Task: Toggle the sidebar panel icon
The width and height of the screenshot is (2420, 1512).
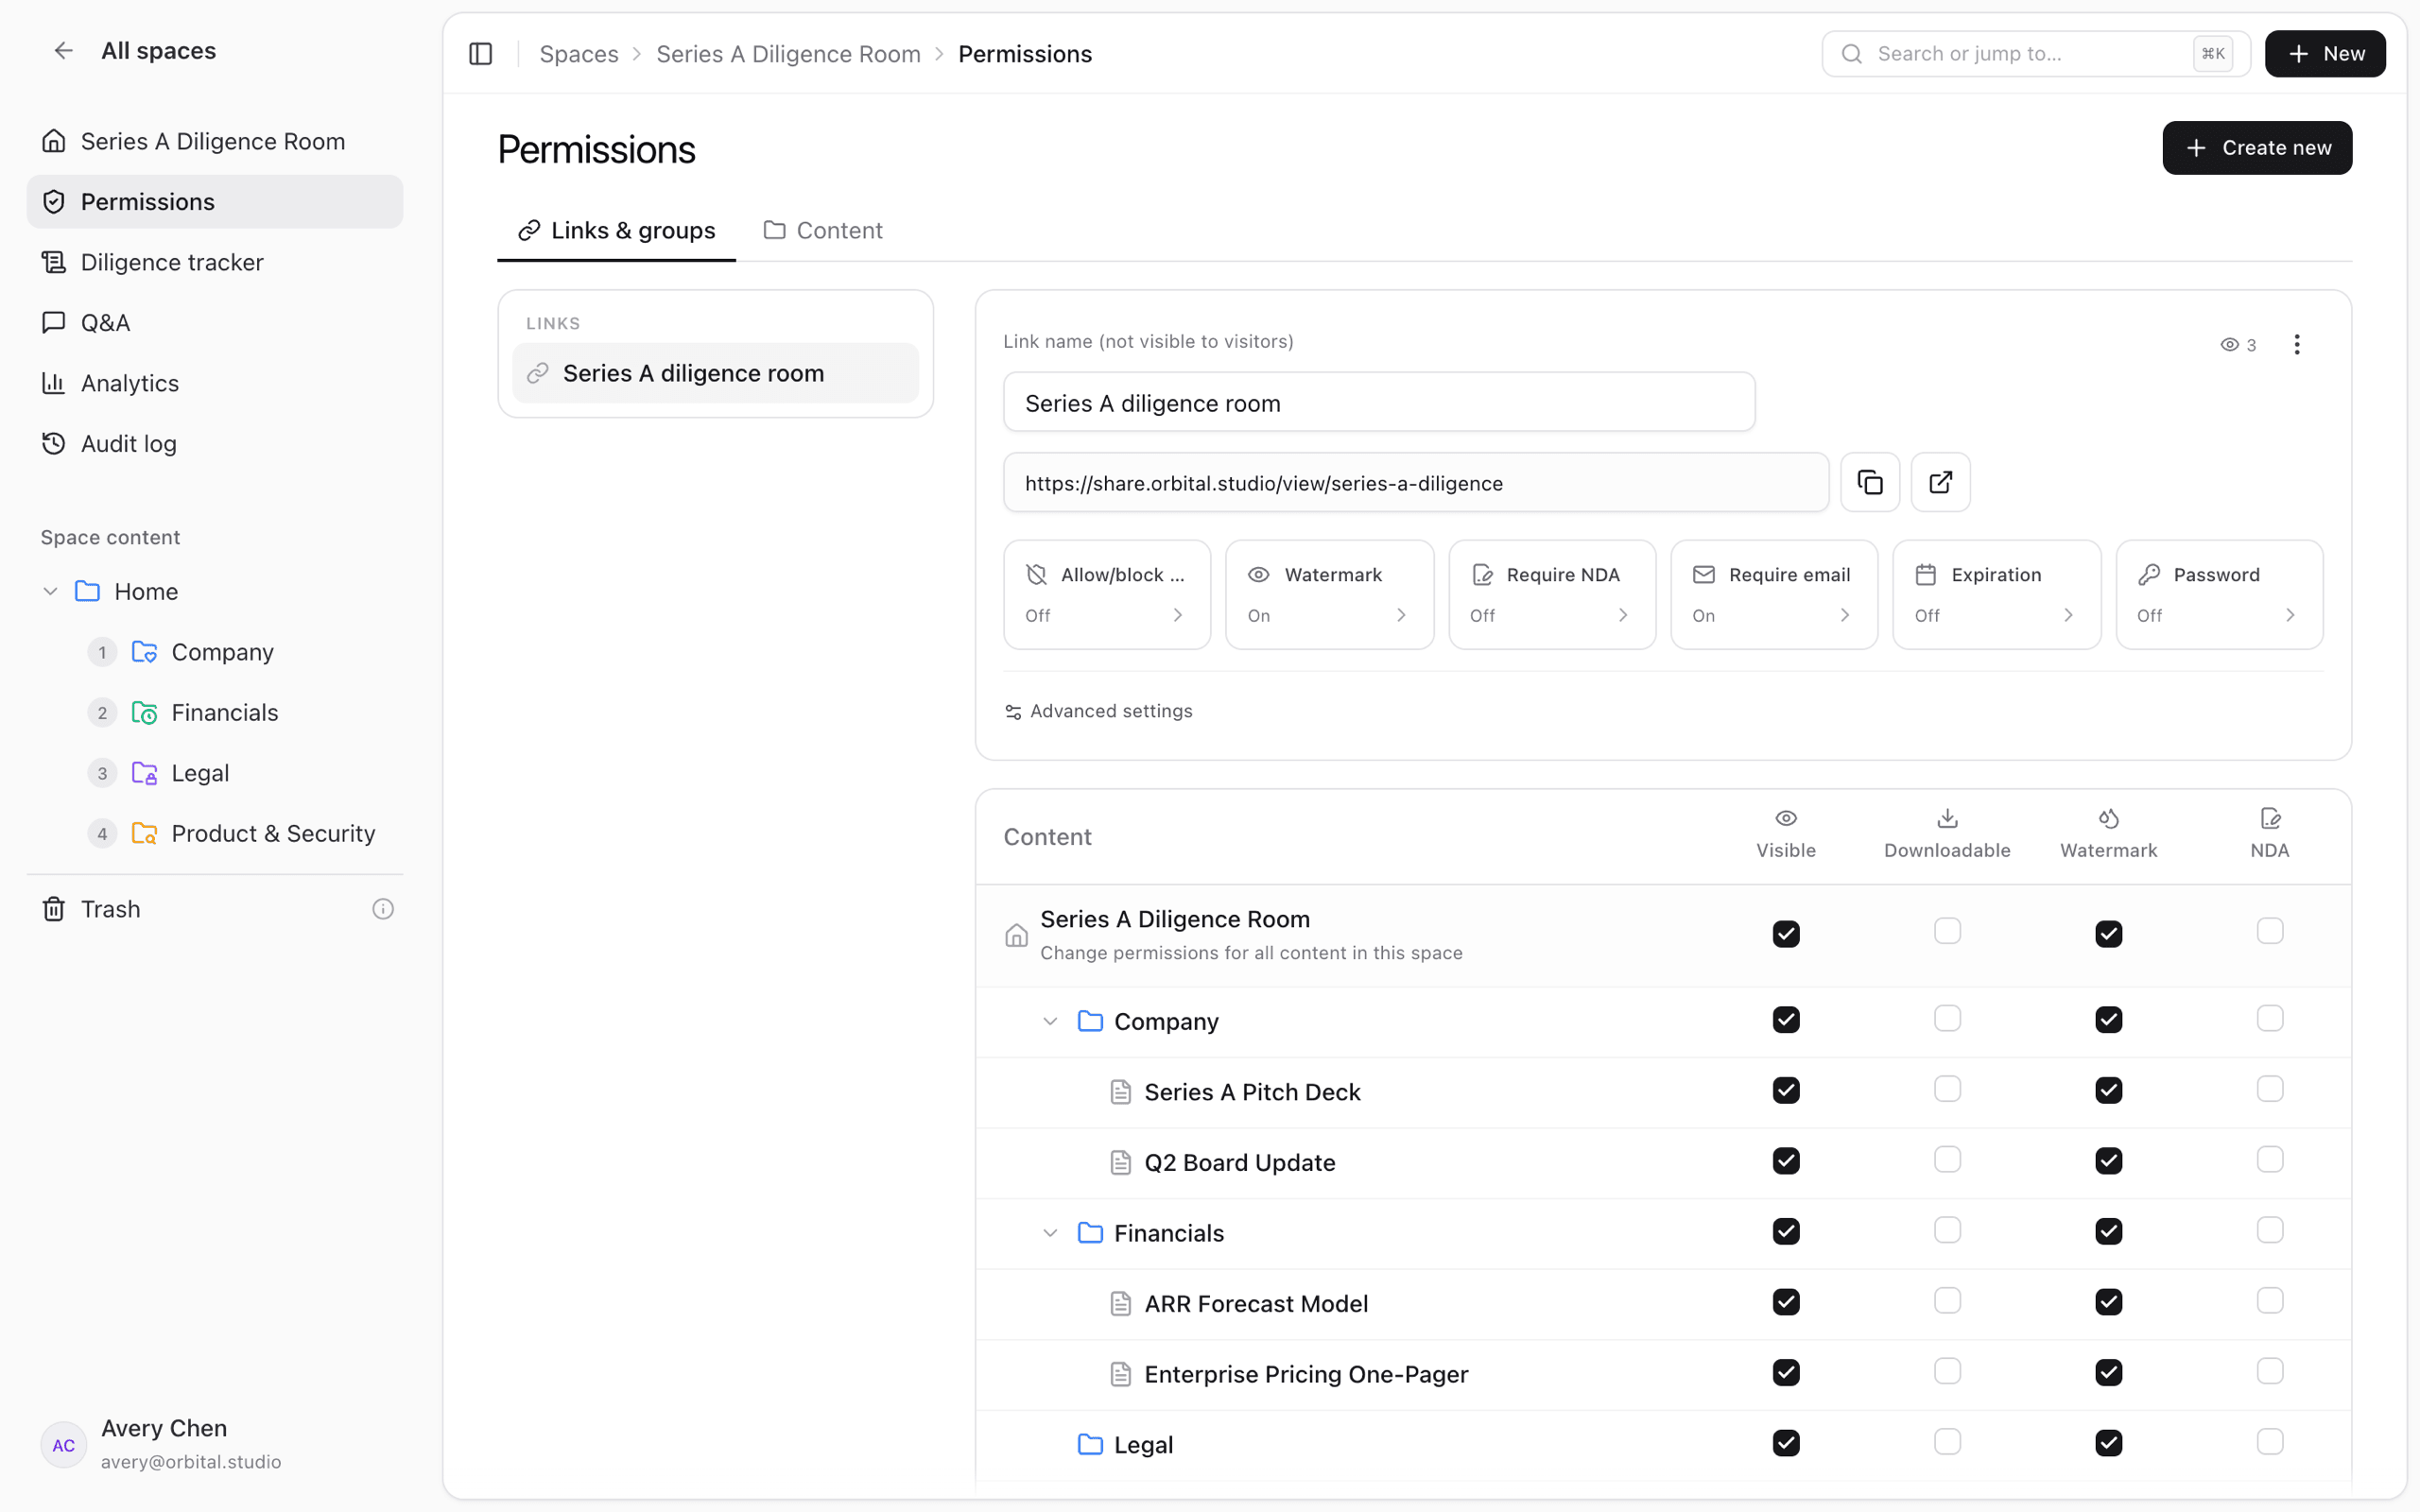Action: click(x=481, y=54)
